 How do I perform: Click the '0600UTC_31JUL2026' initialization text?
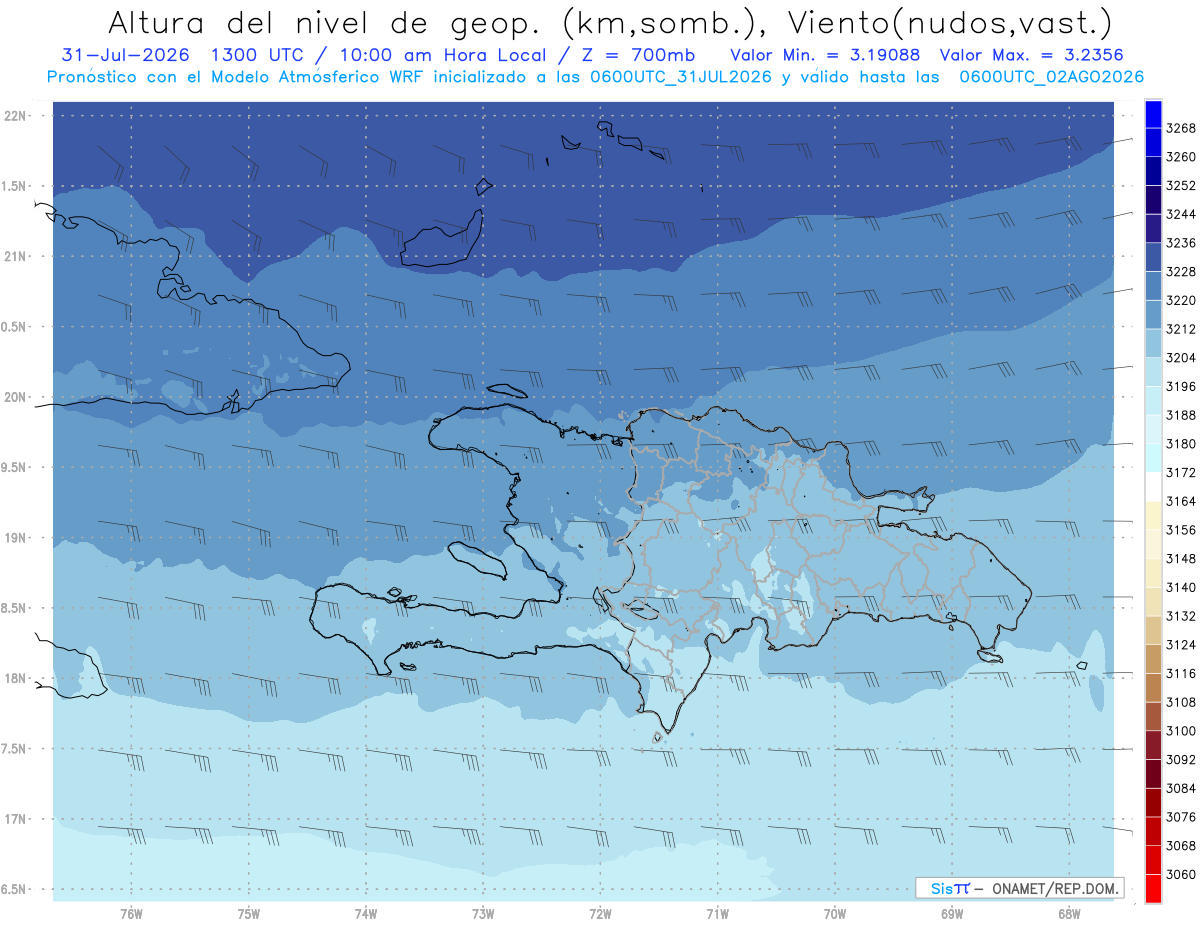(680, 77)
